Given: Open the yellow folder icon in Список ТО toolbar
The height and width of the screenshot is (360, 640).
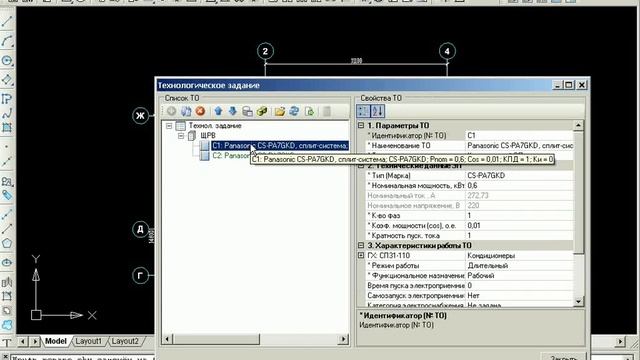Looking at the screenshot, I should pos(280,111).
